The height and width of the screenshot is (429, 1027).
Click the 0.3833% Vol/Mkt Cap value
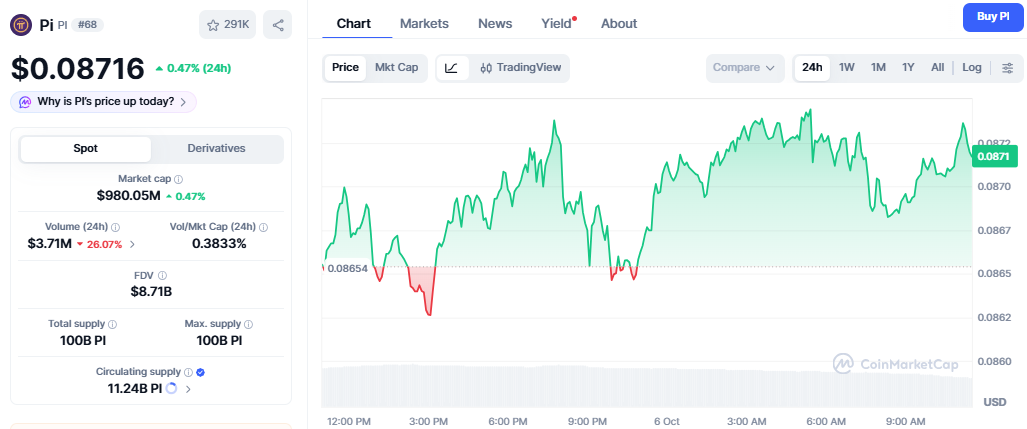(x=219, y=244)
